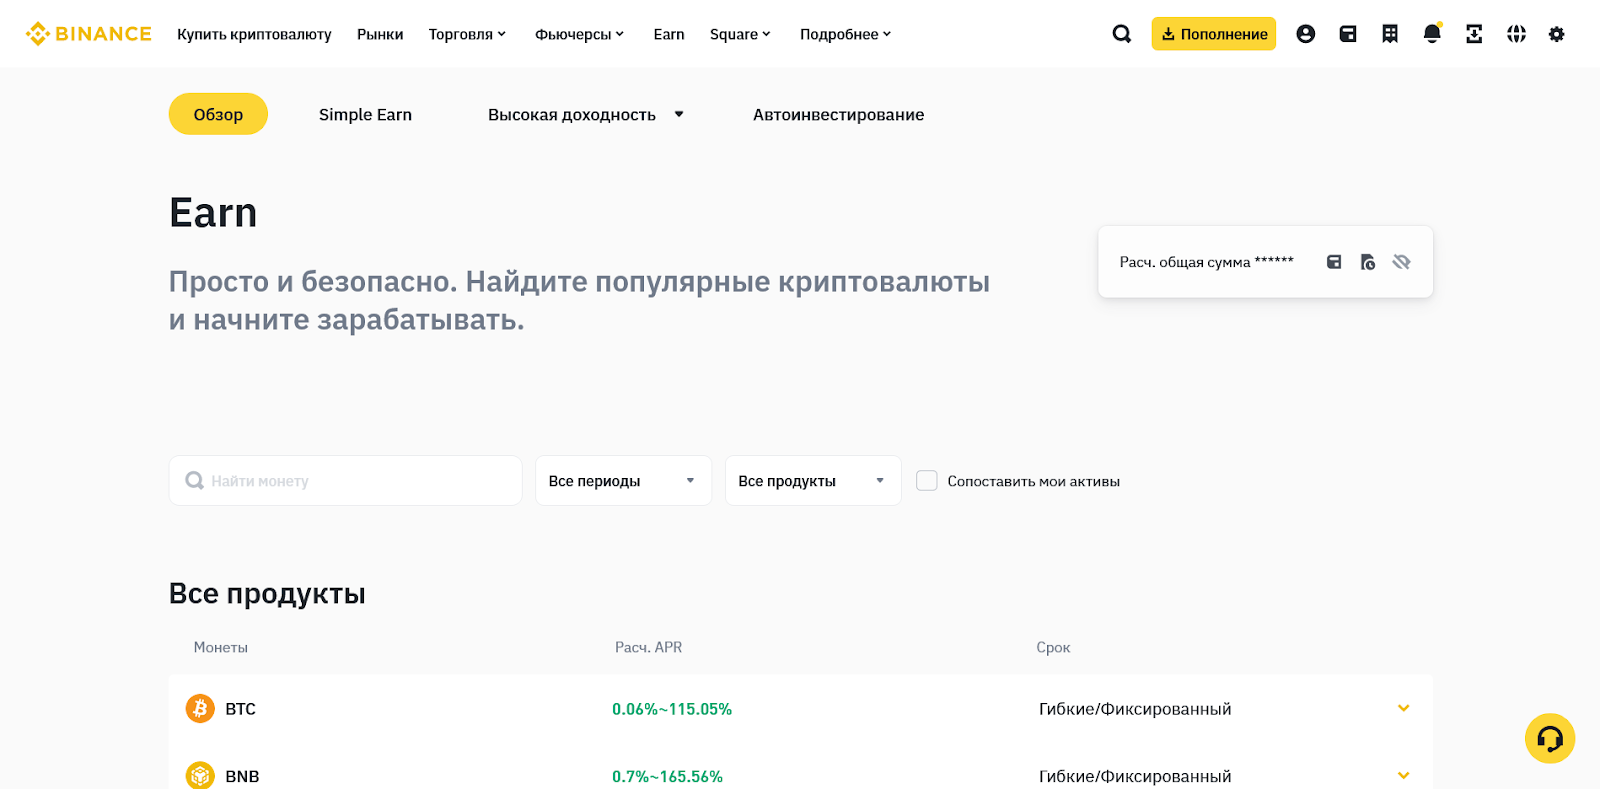The width and height of the screenshot is (1600, 789).
Task: Click the 'Пополнение' deposit button
Action: point(1213,34)
